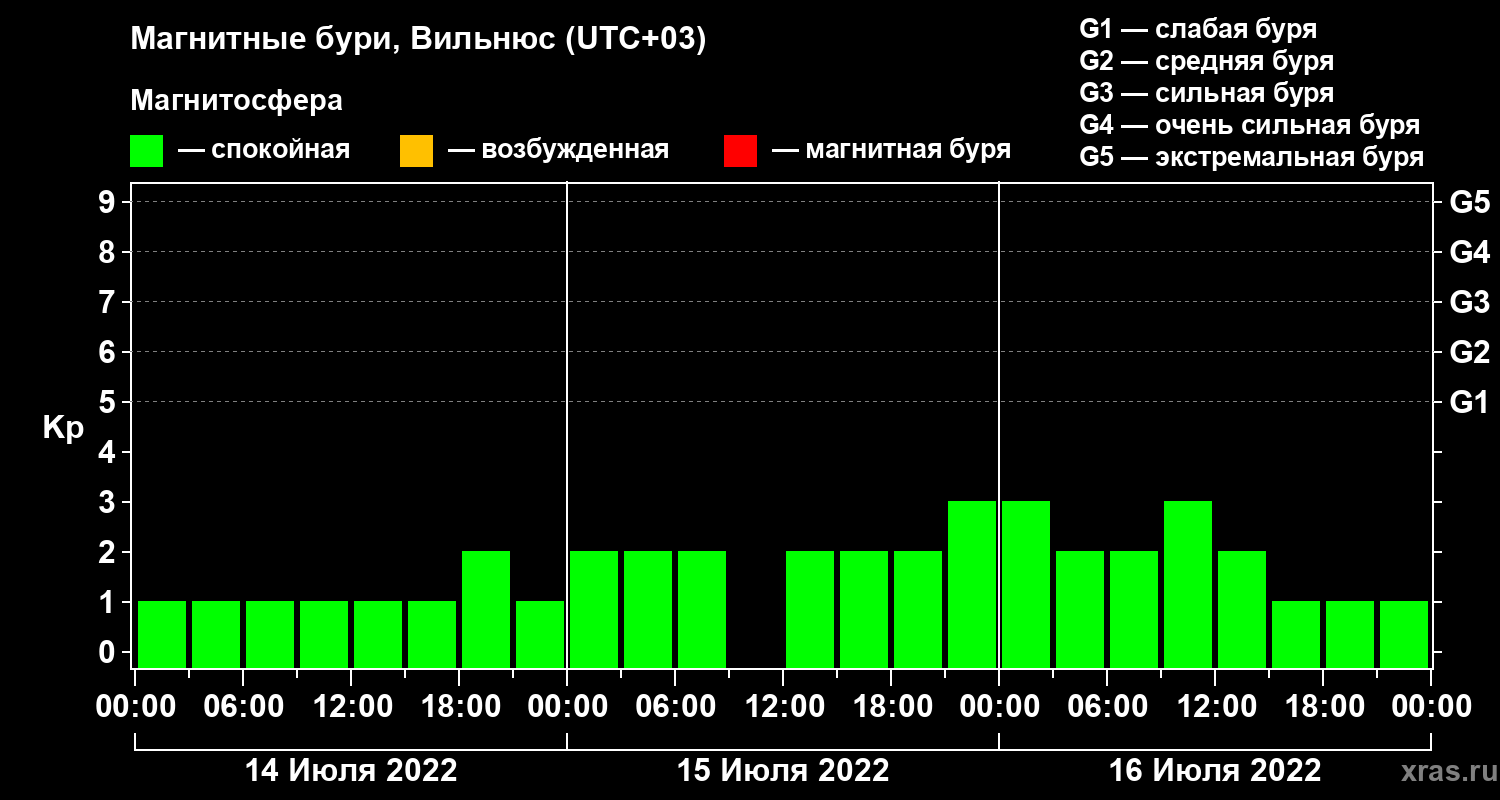
Task: Click the '12:00' time label of 14 Июля
Action: (x=351, y=706)
